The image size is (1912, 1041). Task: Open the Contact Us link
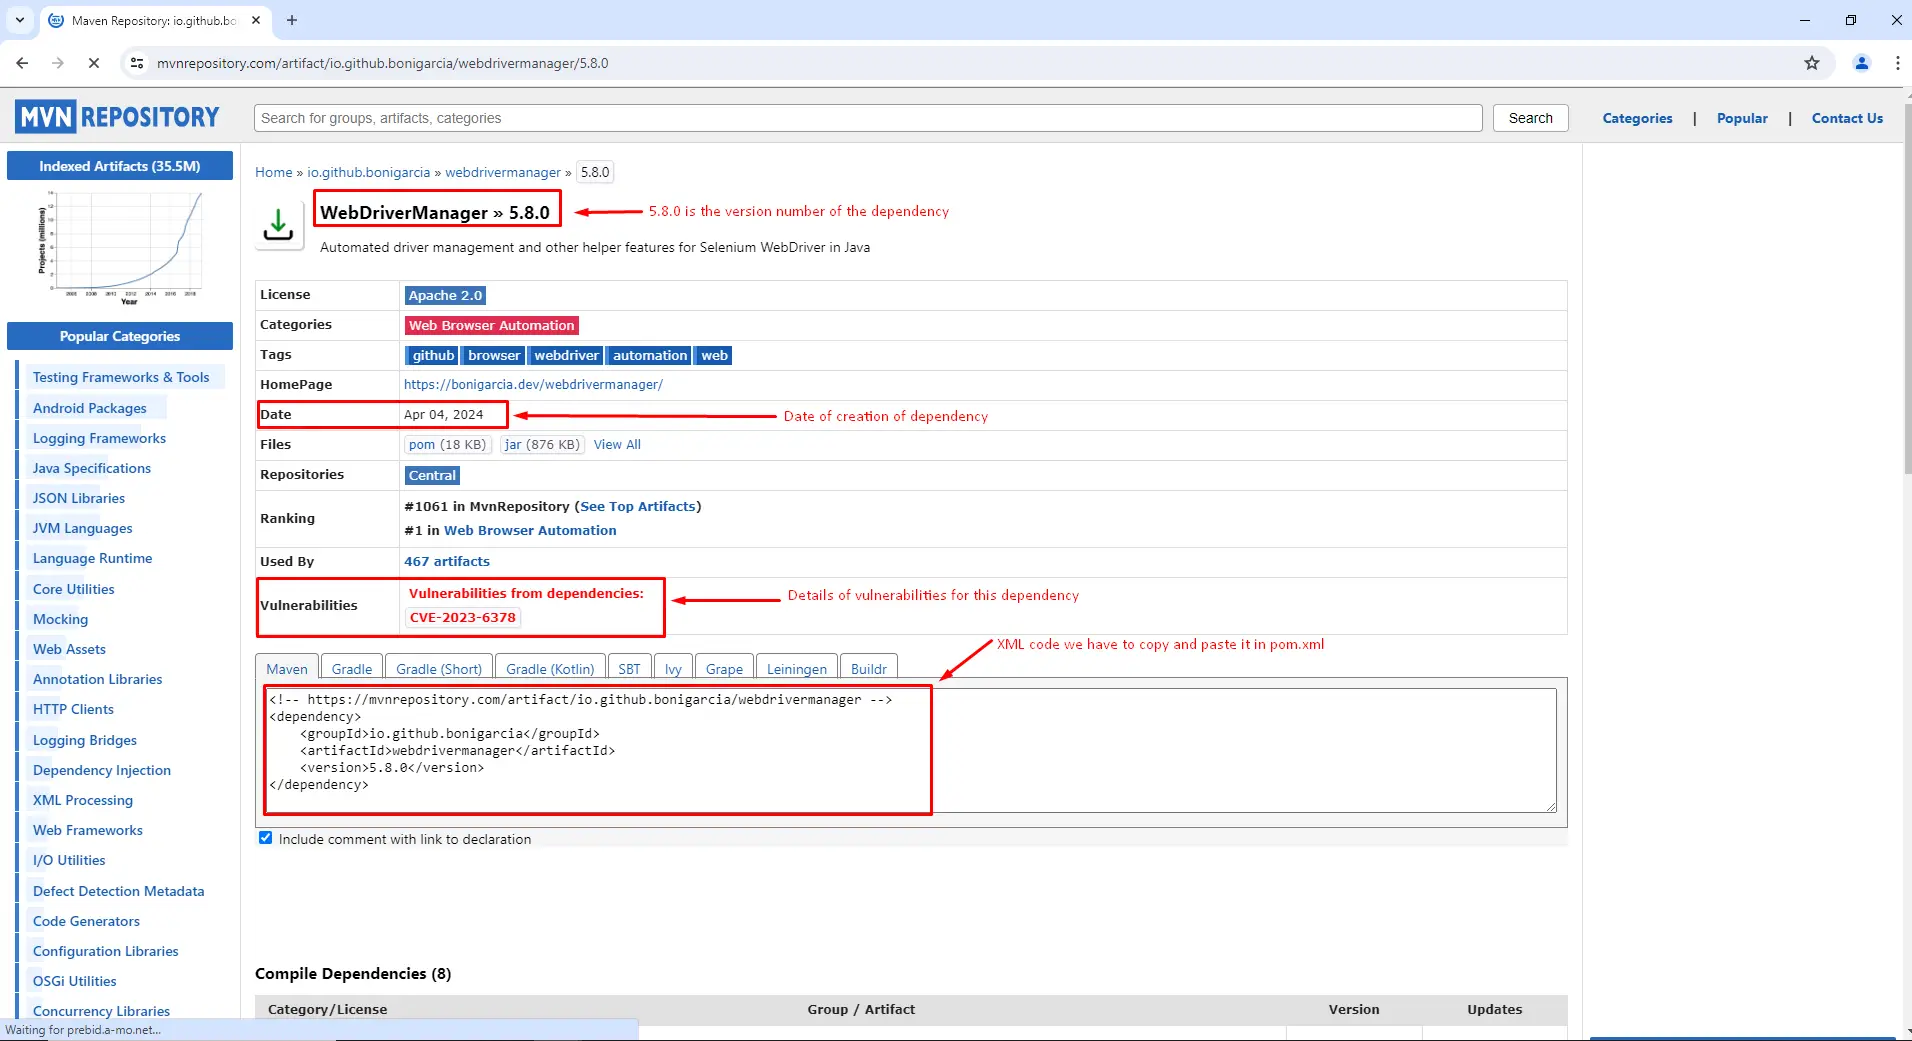pos(1847,118)
